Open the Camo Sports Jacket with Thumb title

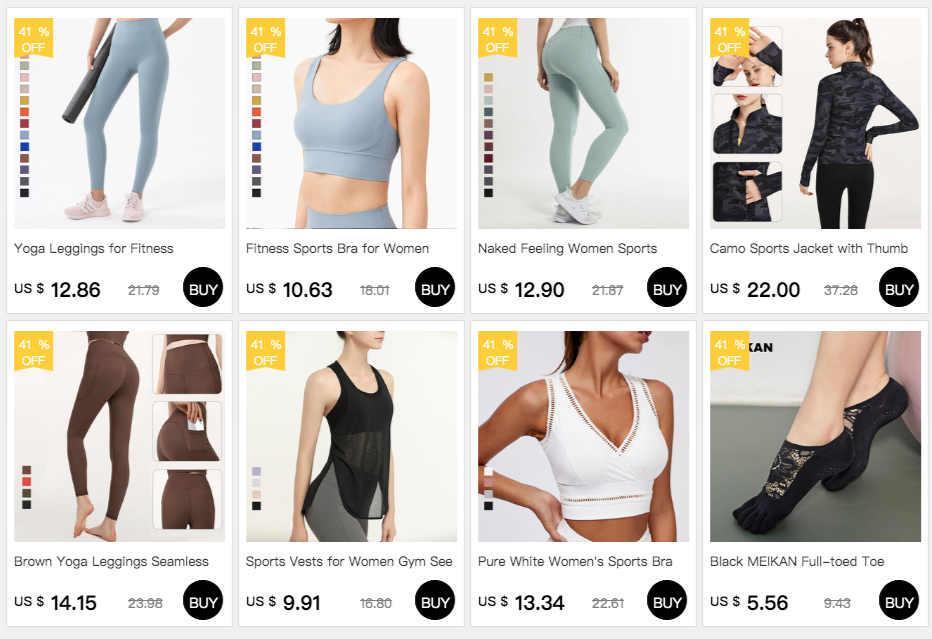(809, 248)
